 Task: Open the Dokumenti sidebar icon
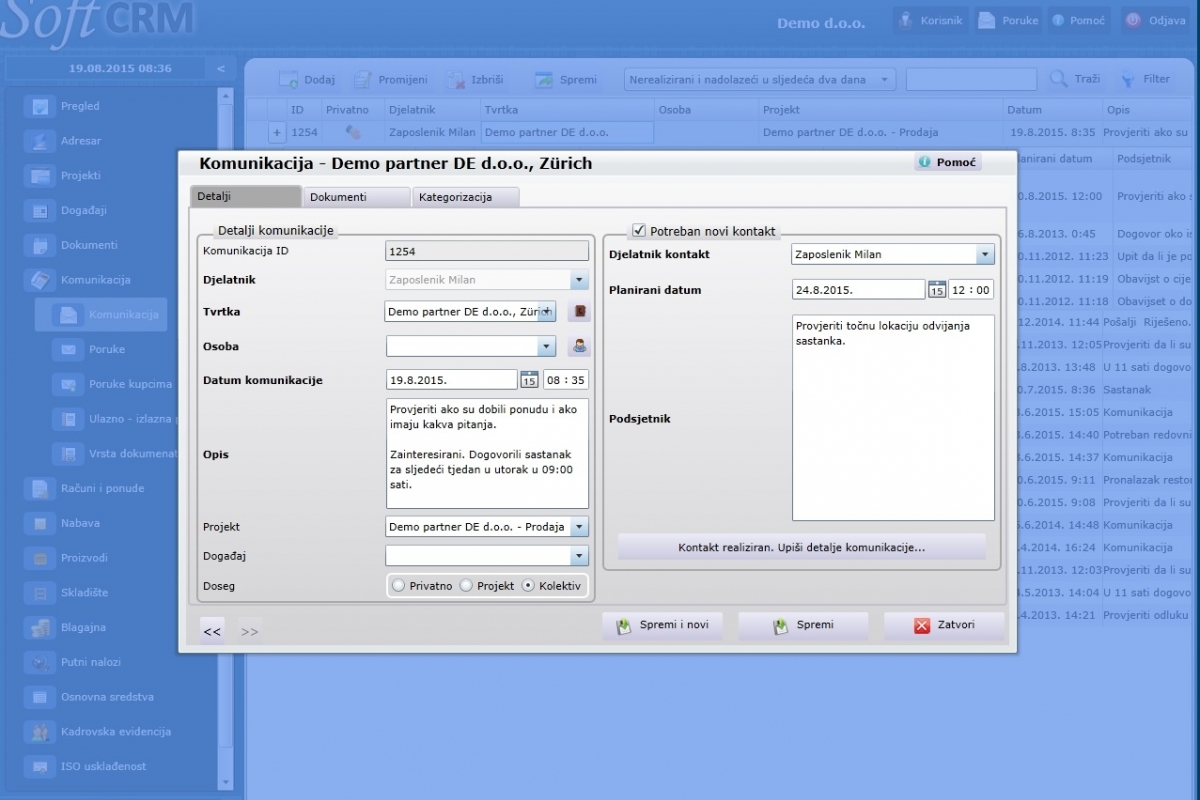coord(40,245)
